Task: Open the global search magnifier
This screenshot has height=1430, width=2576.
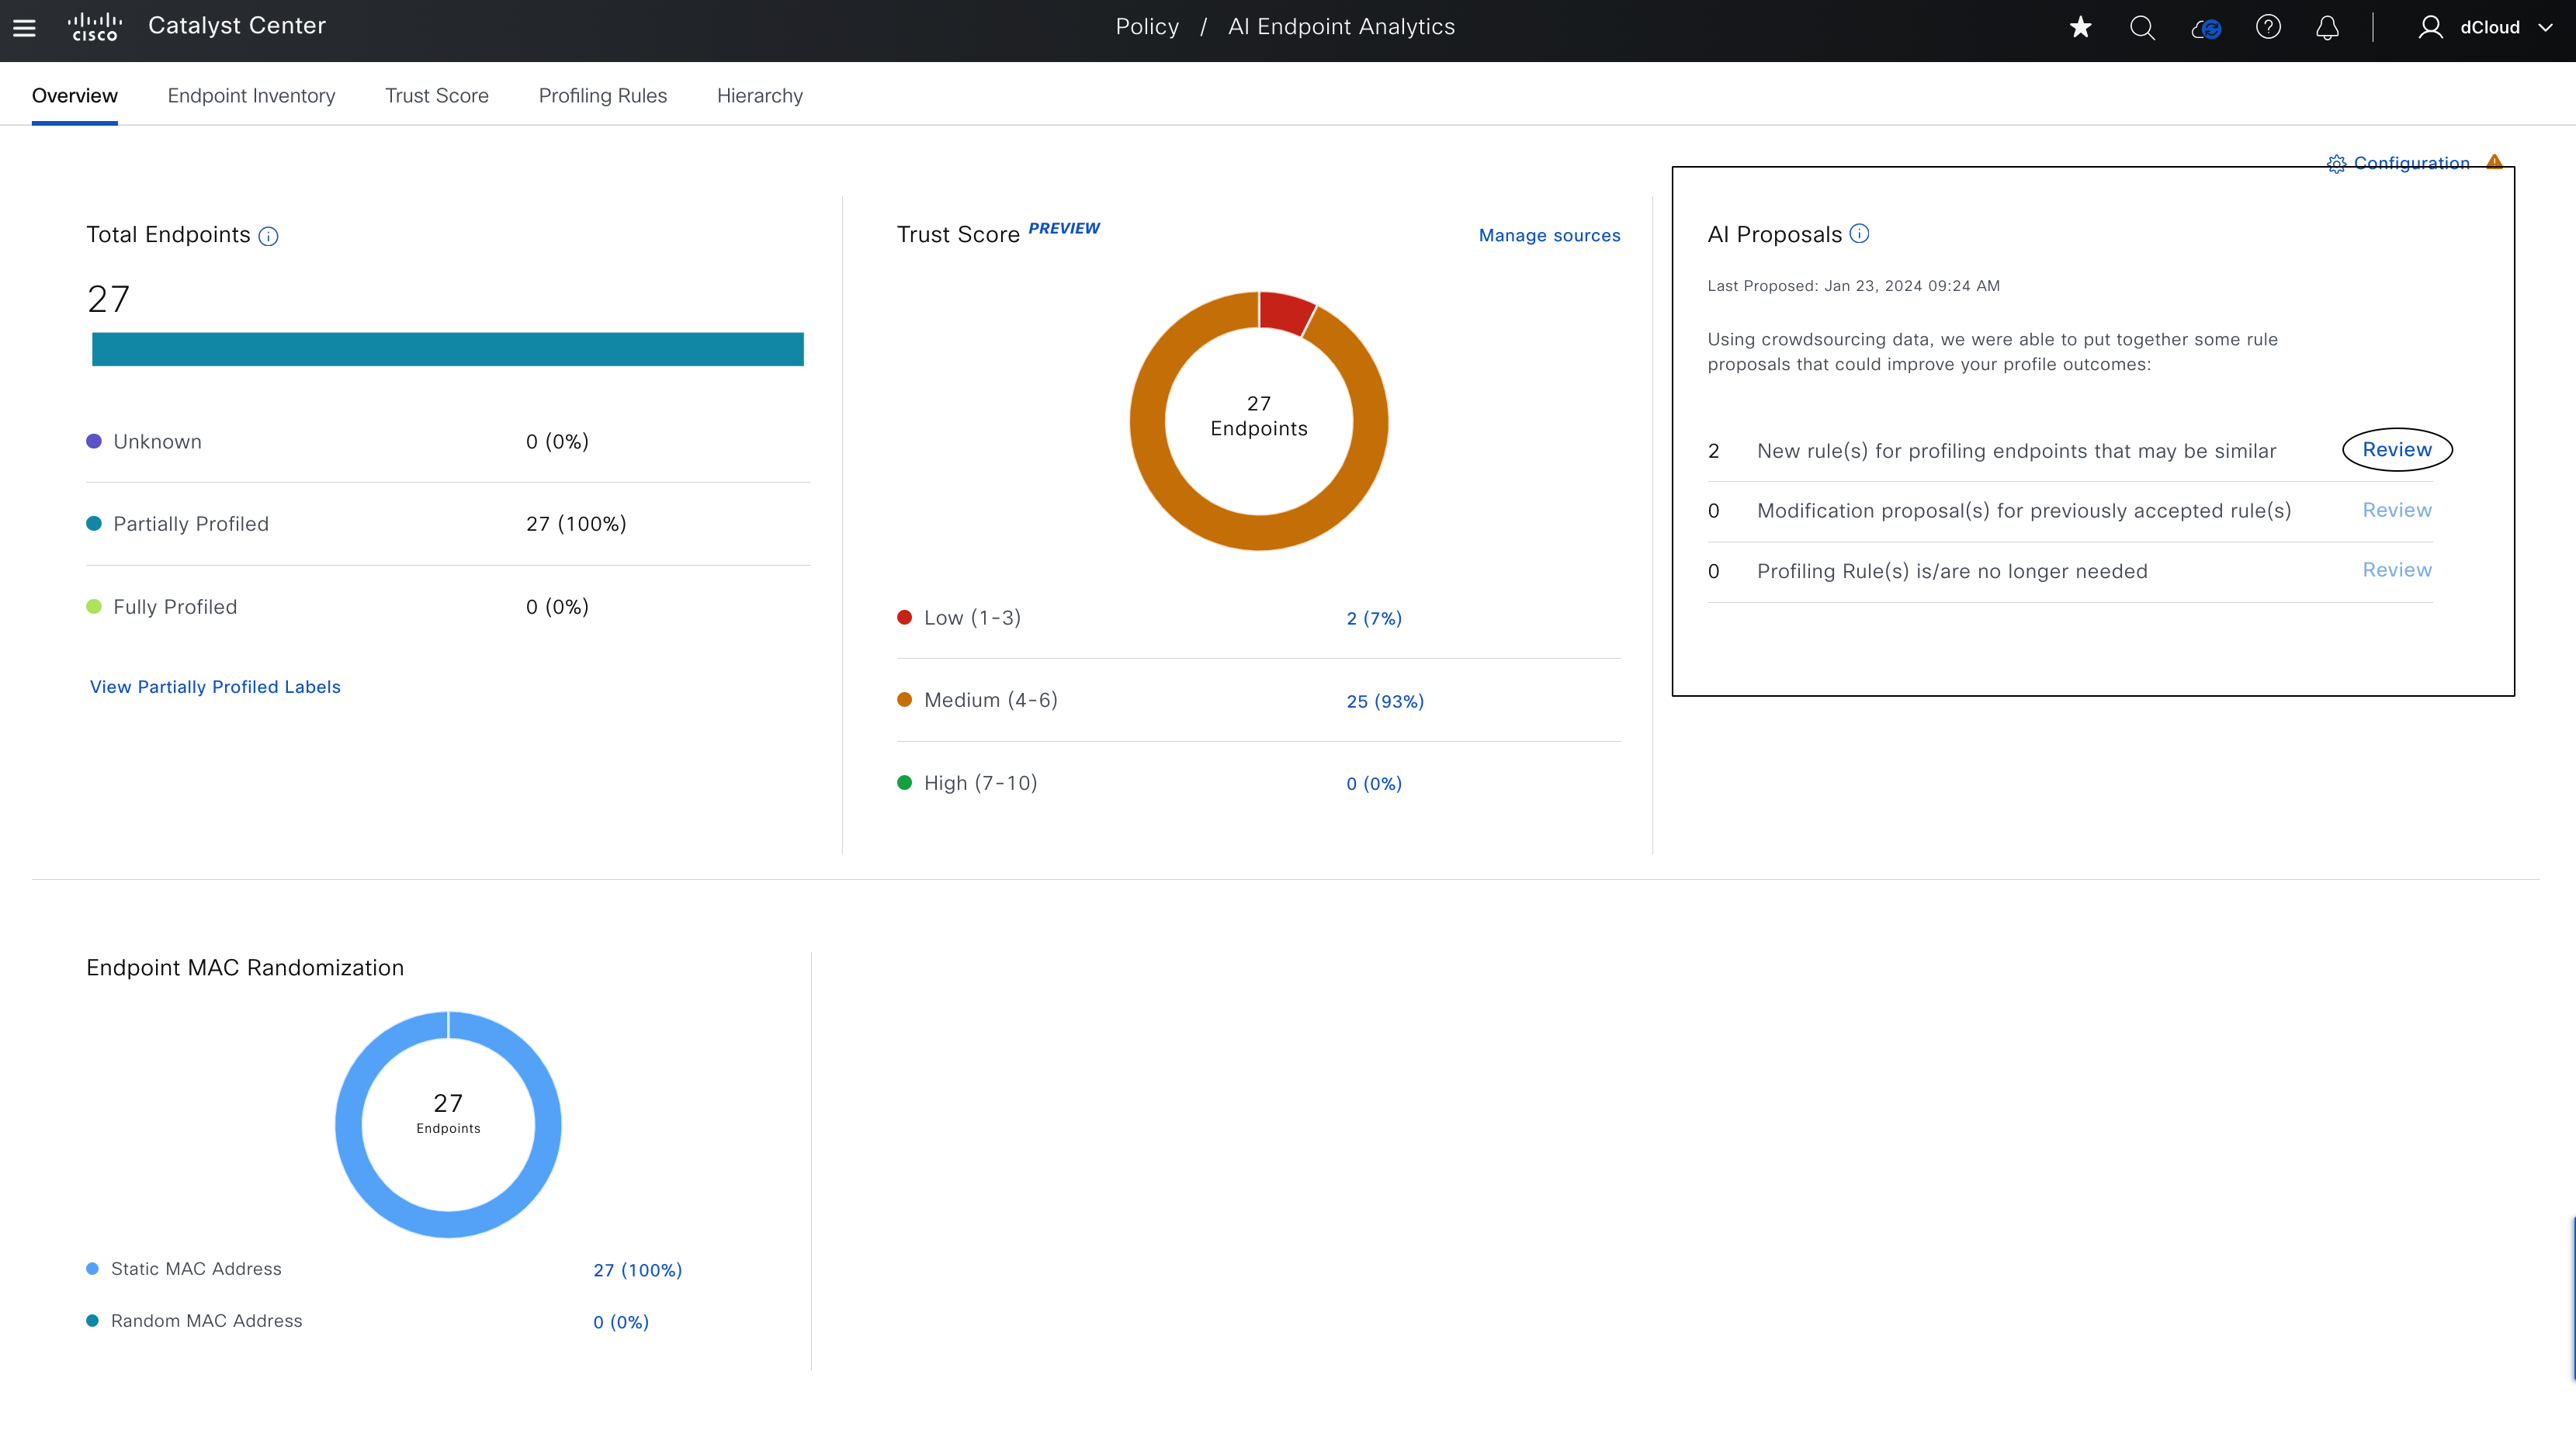Action: pos(2142,27)
